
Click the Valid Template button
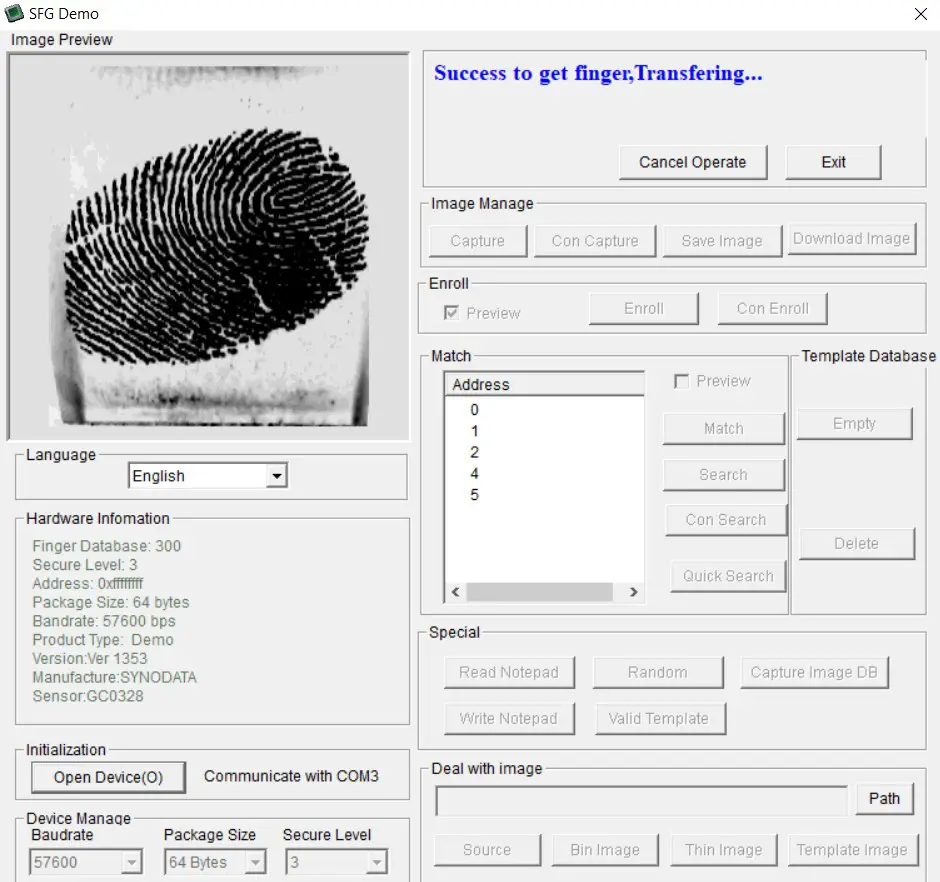click(x=660, y=718)
